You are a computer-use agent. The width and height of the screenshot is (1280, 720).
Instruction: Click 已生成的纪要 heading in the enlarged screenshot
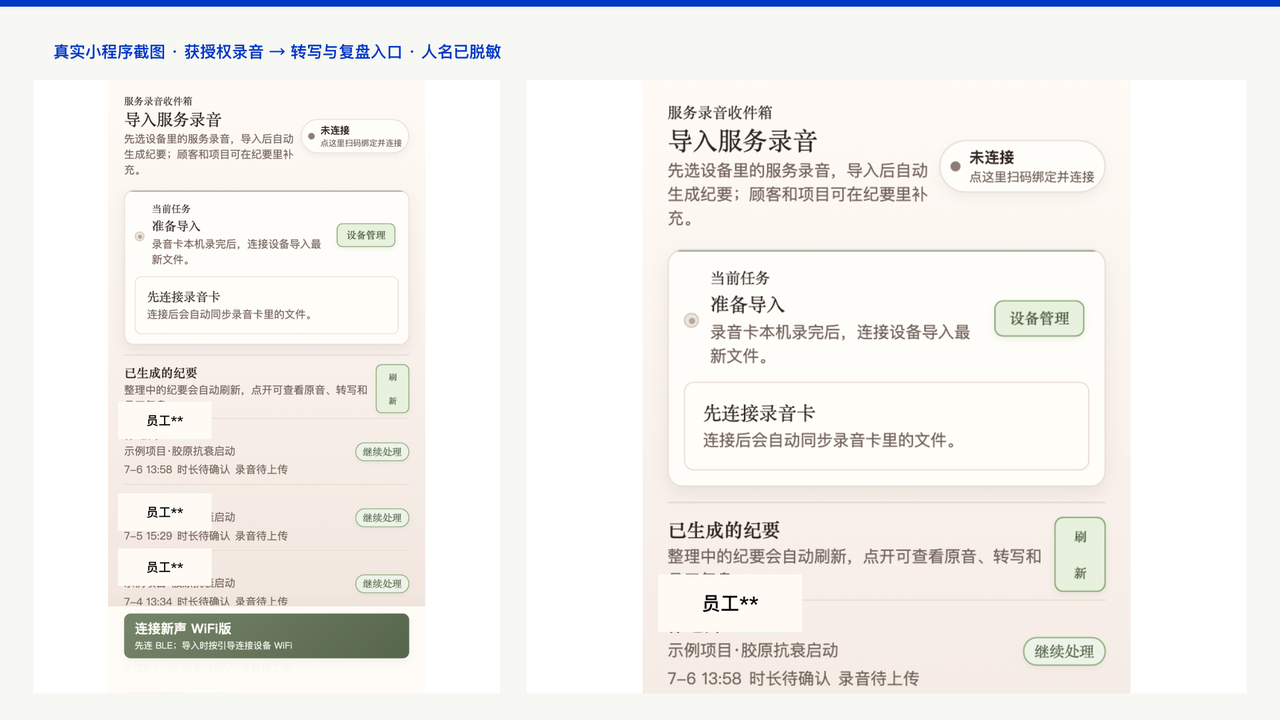724,530
